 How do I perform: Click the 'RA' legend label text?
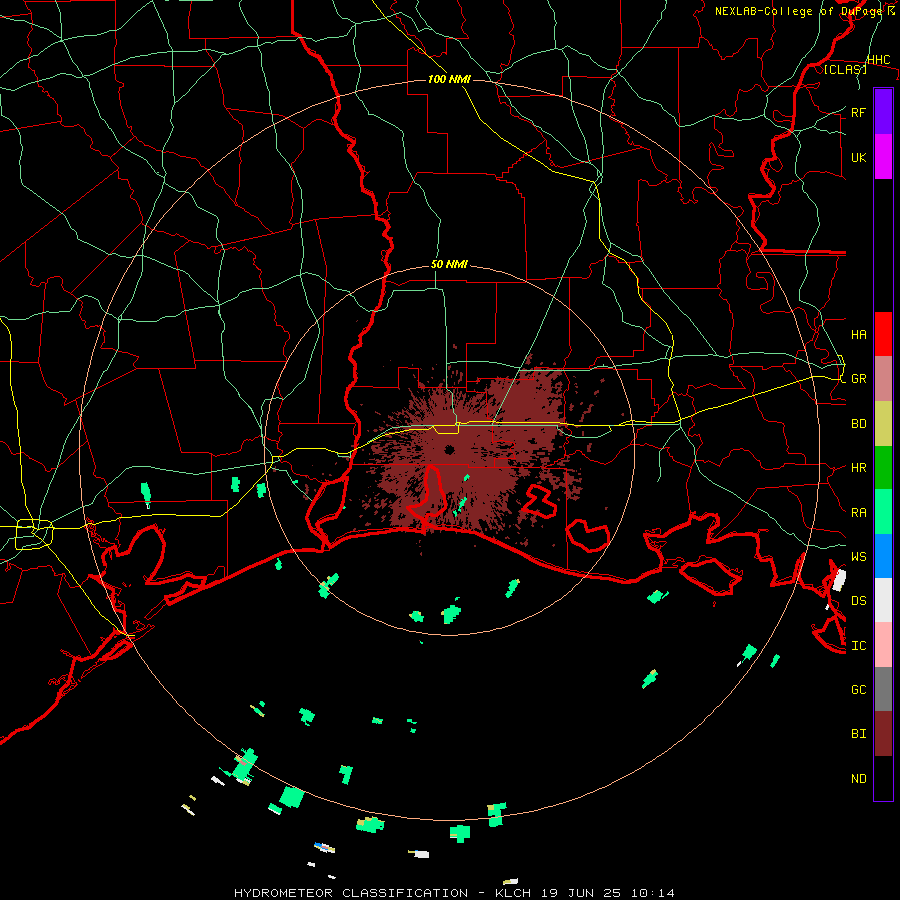(x=858, y=512)
